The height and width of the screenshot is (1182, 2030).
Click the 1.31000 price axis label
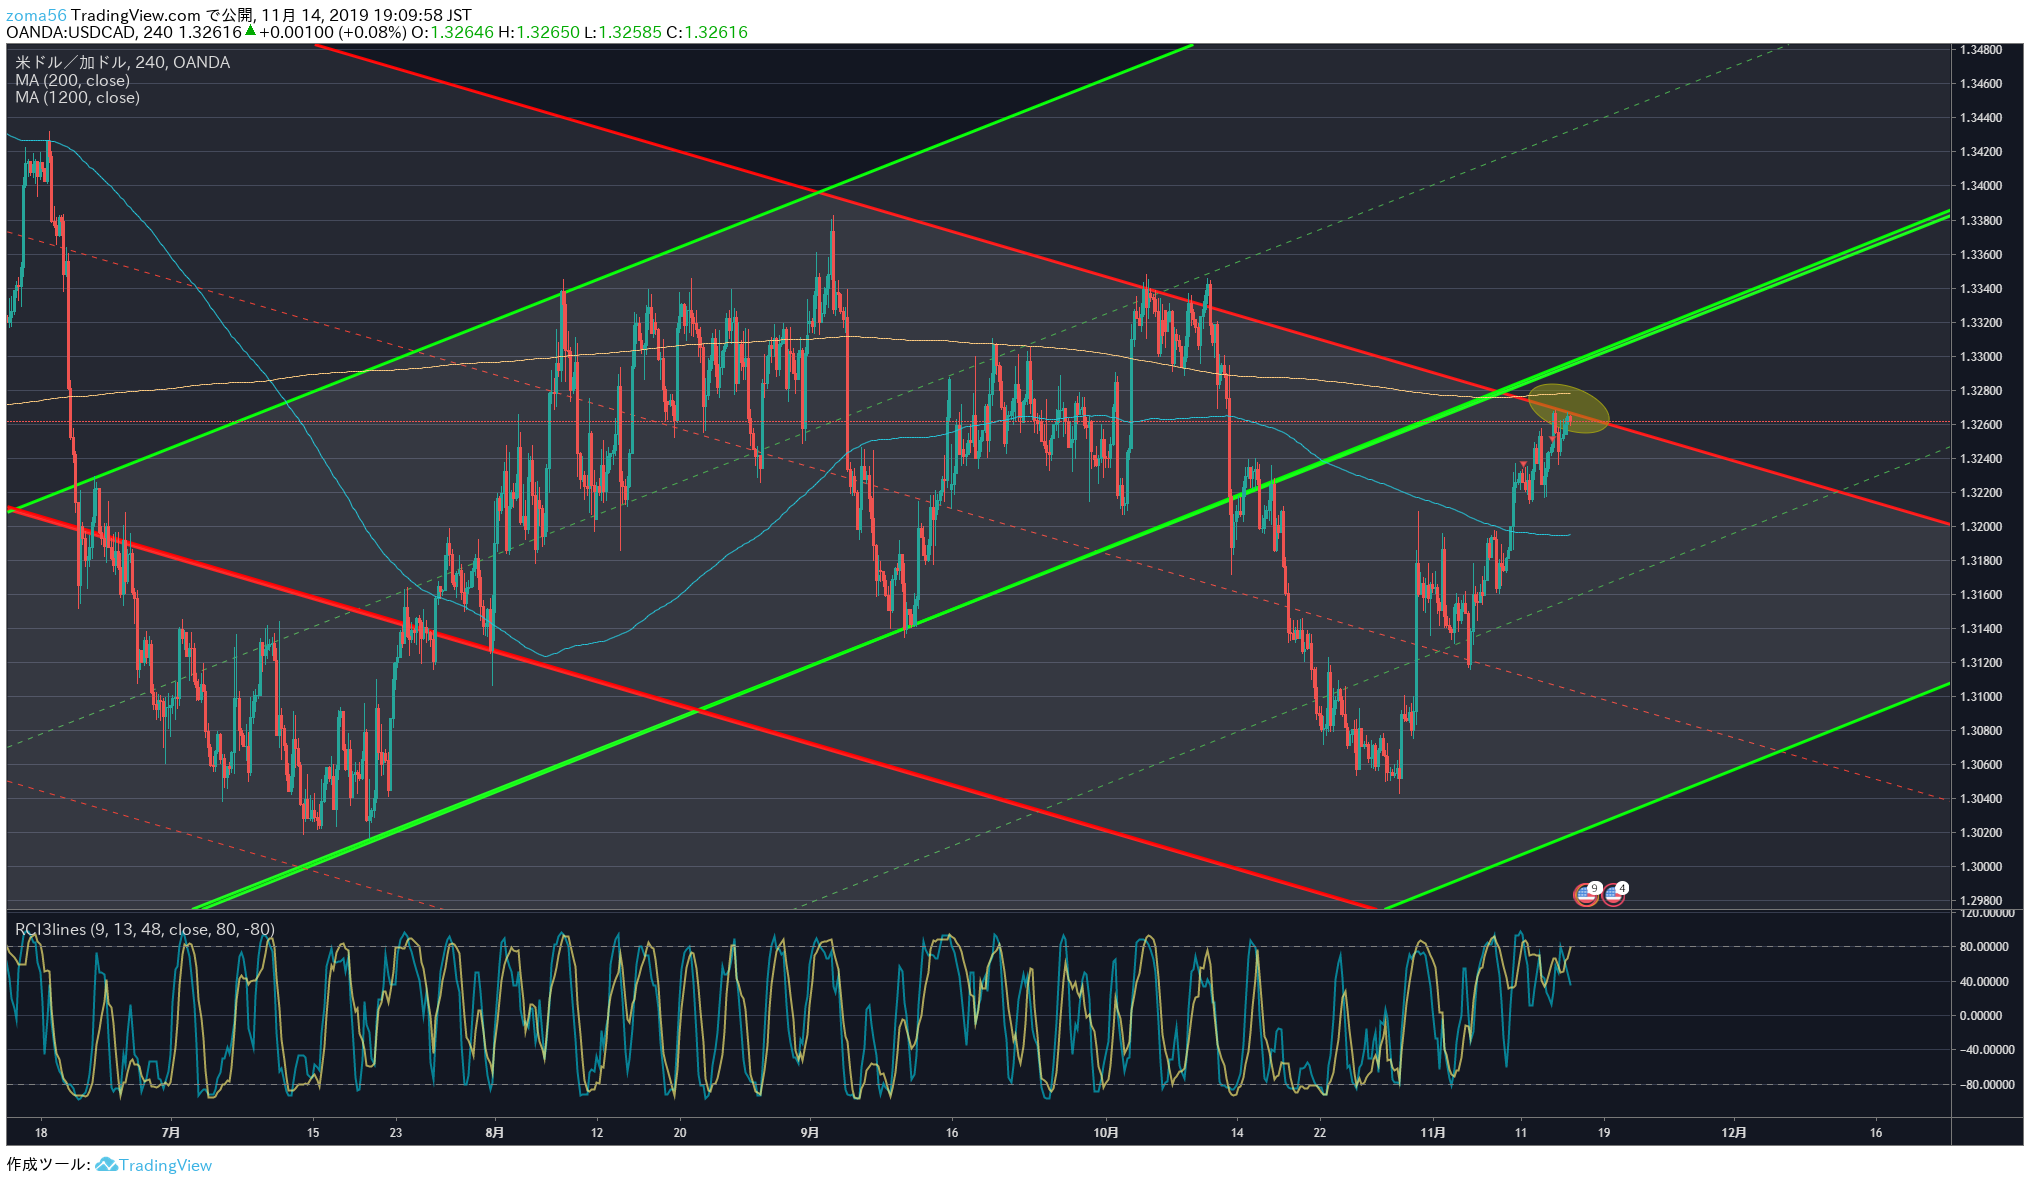point(1981,697)
